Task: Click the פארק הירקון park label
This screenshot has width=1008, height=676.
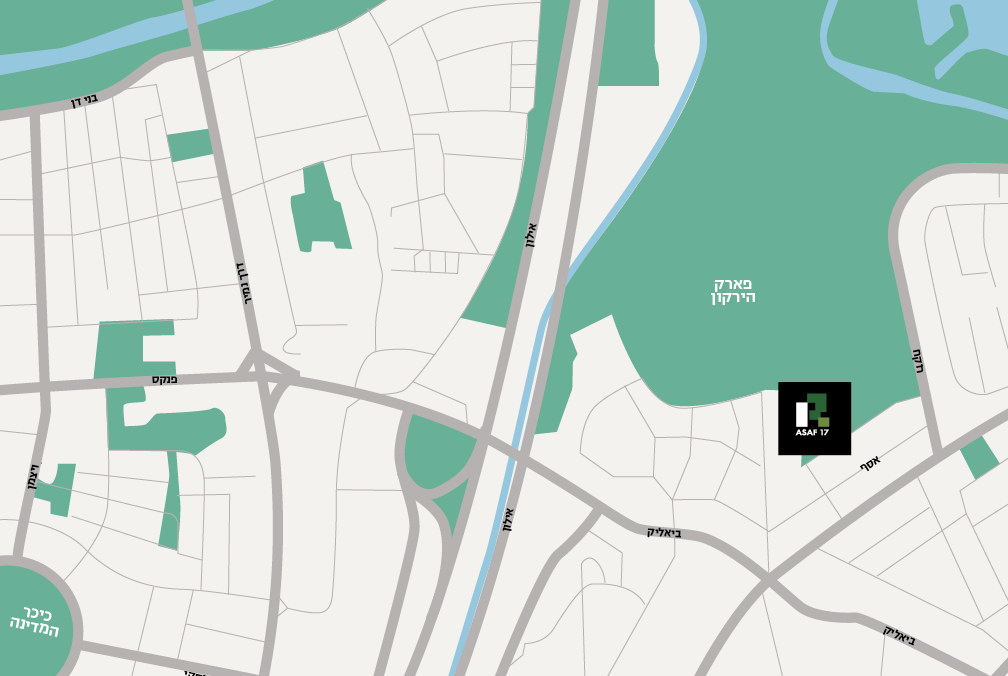Action: [x=733, y=290]
